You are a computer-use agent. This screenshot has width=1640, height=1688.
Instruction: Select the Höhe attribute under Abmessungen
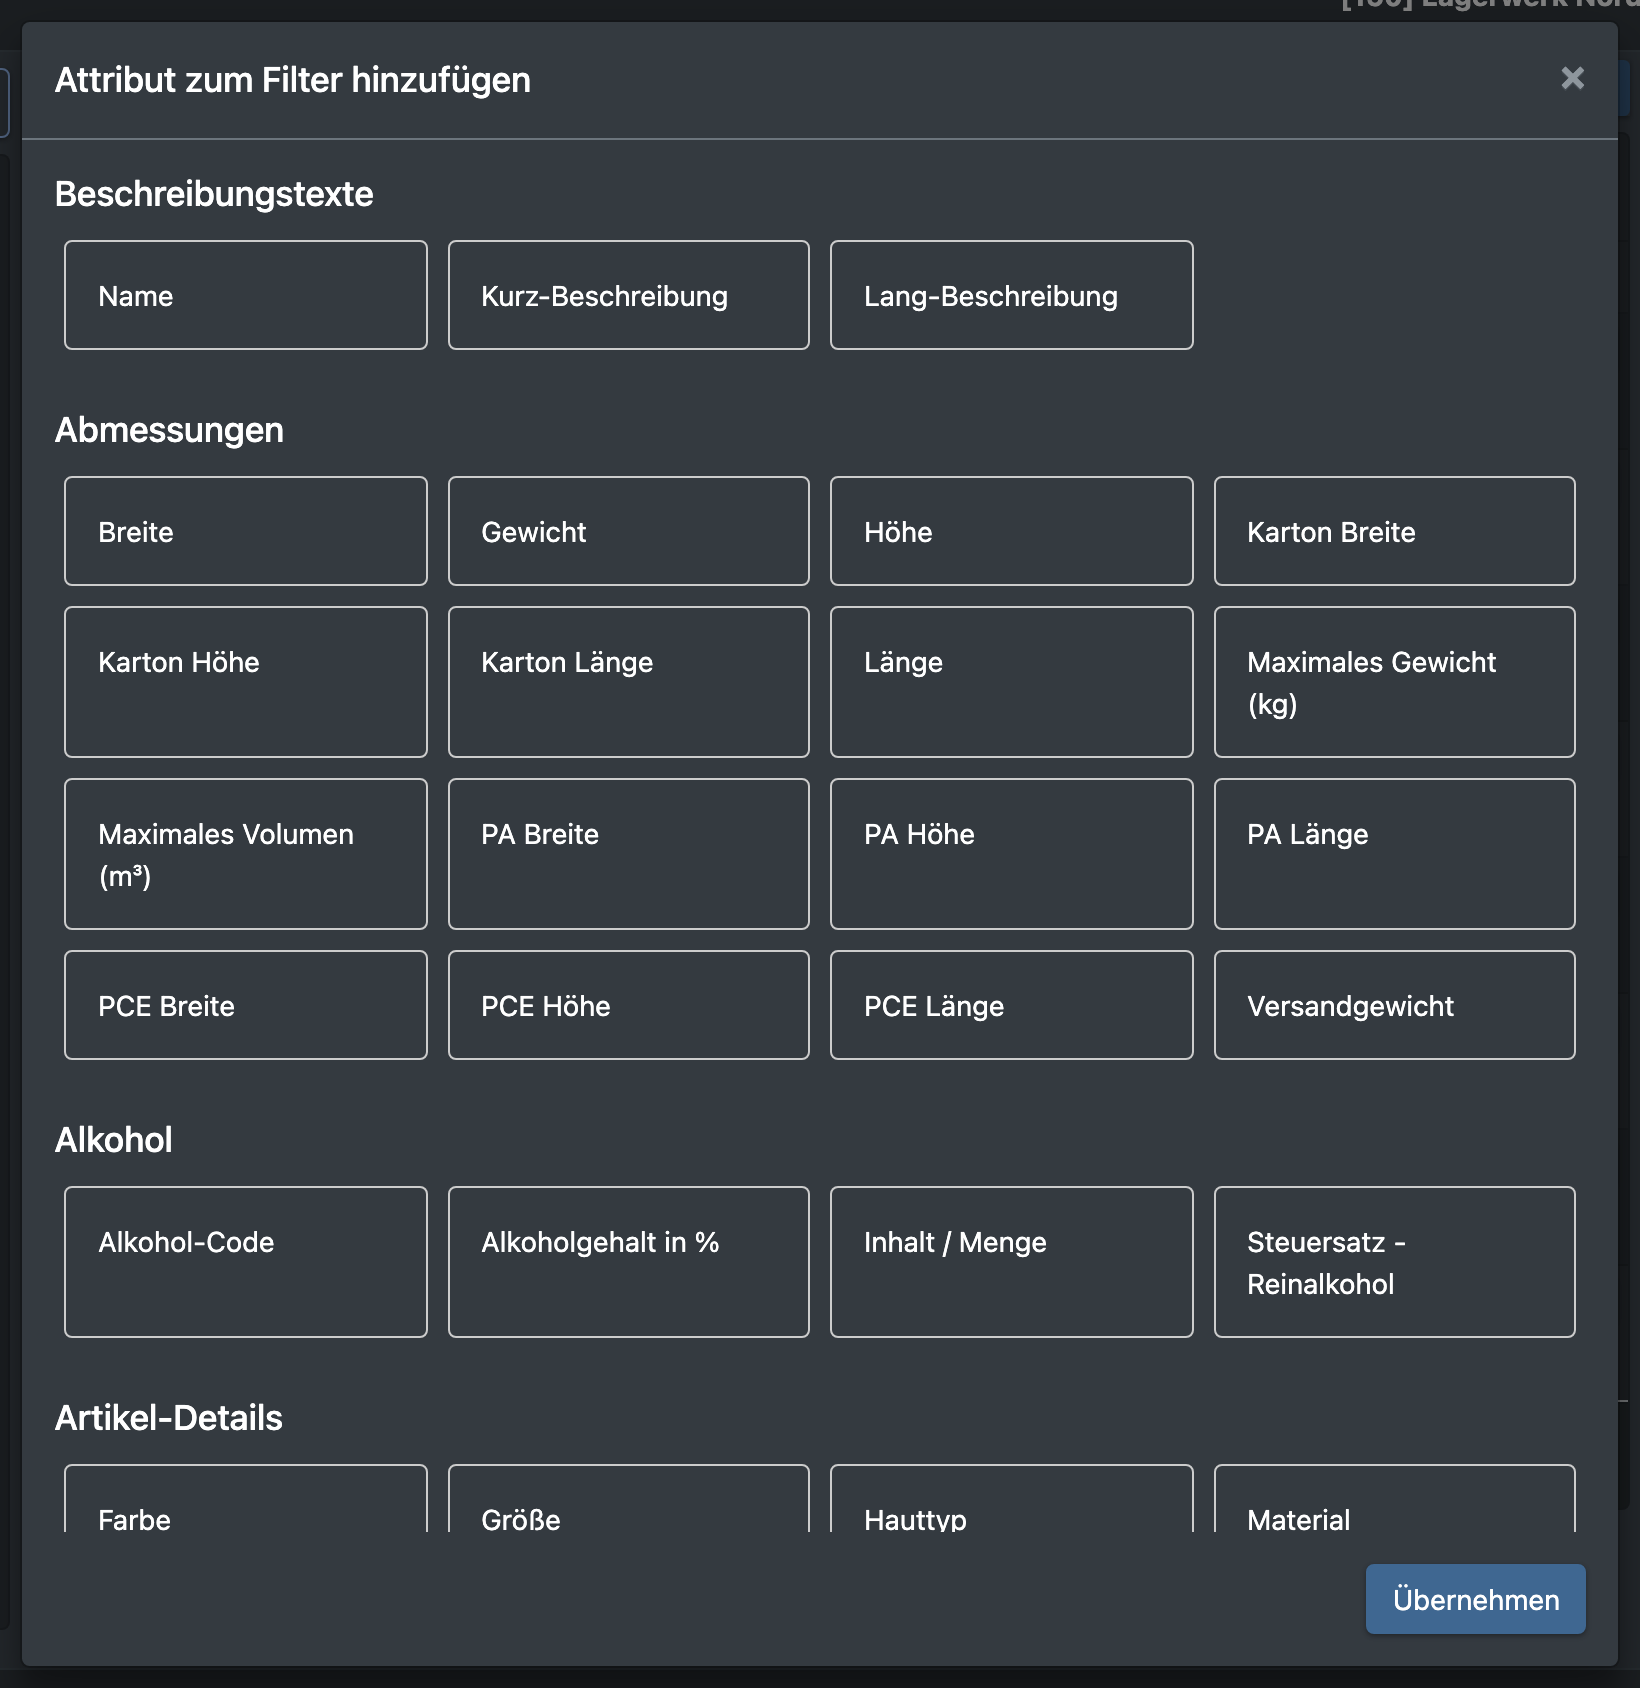coord(1012,531)
